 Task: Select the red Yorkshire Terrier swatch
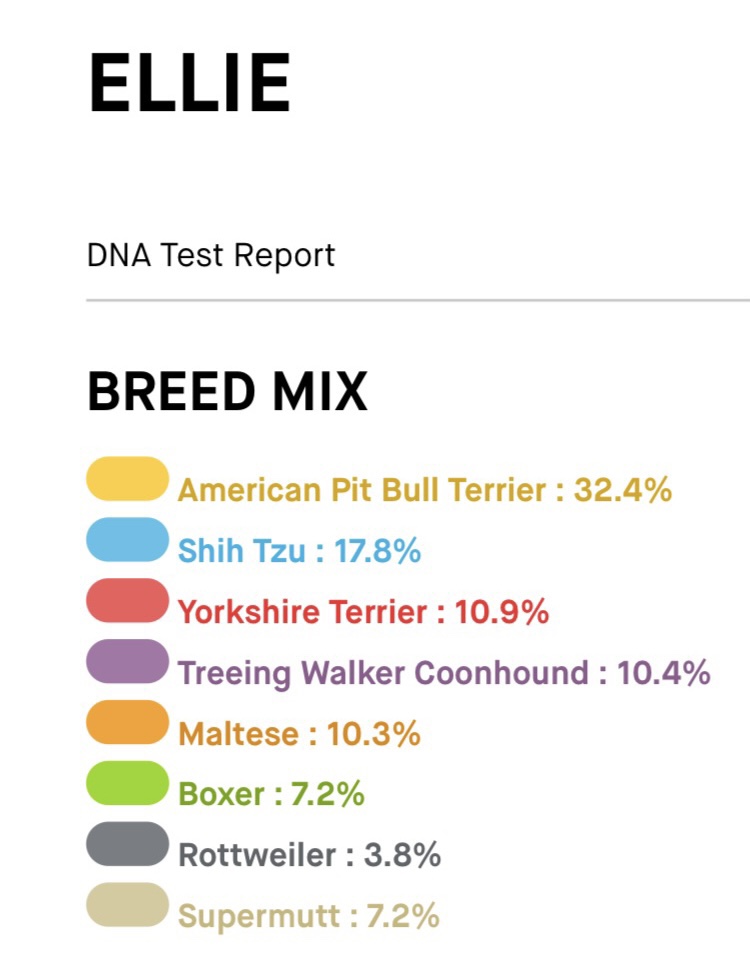127,601
